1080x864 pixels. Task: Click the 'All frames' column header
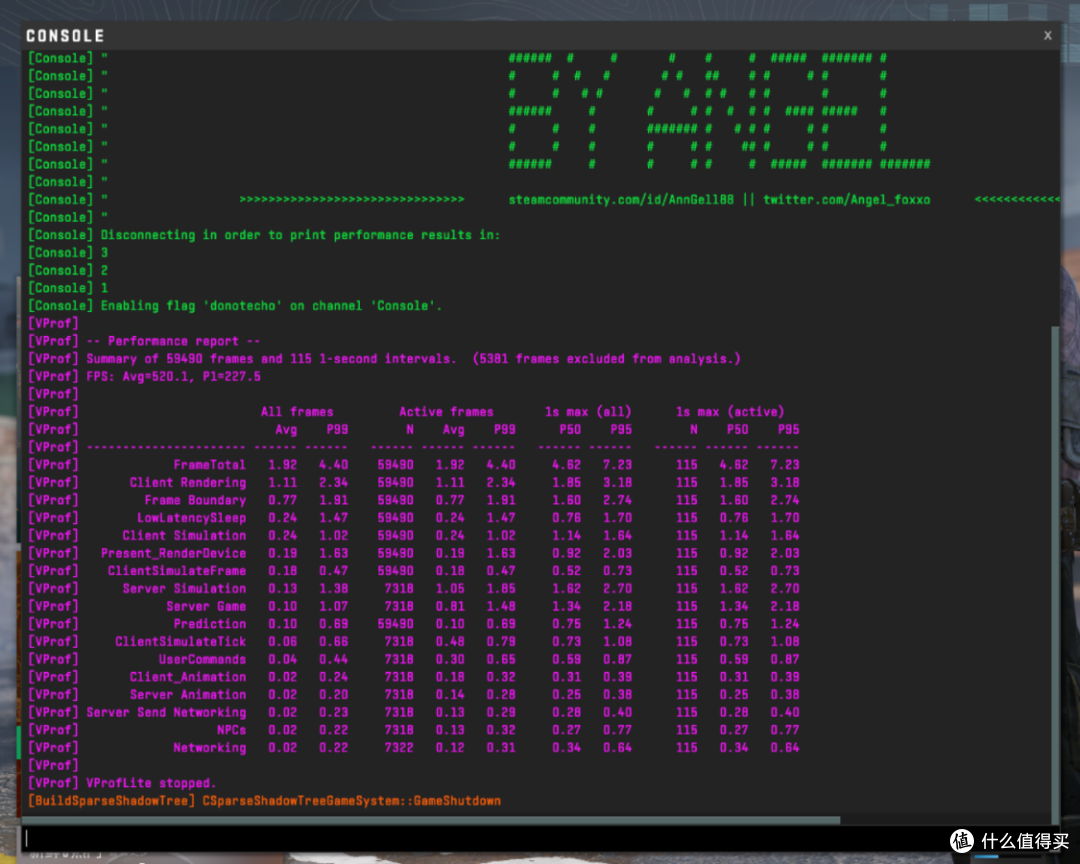tap(297, 412)
